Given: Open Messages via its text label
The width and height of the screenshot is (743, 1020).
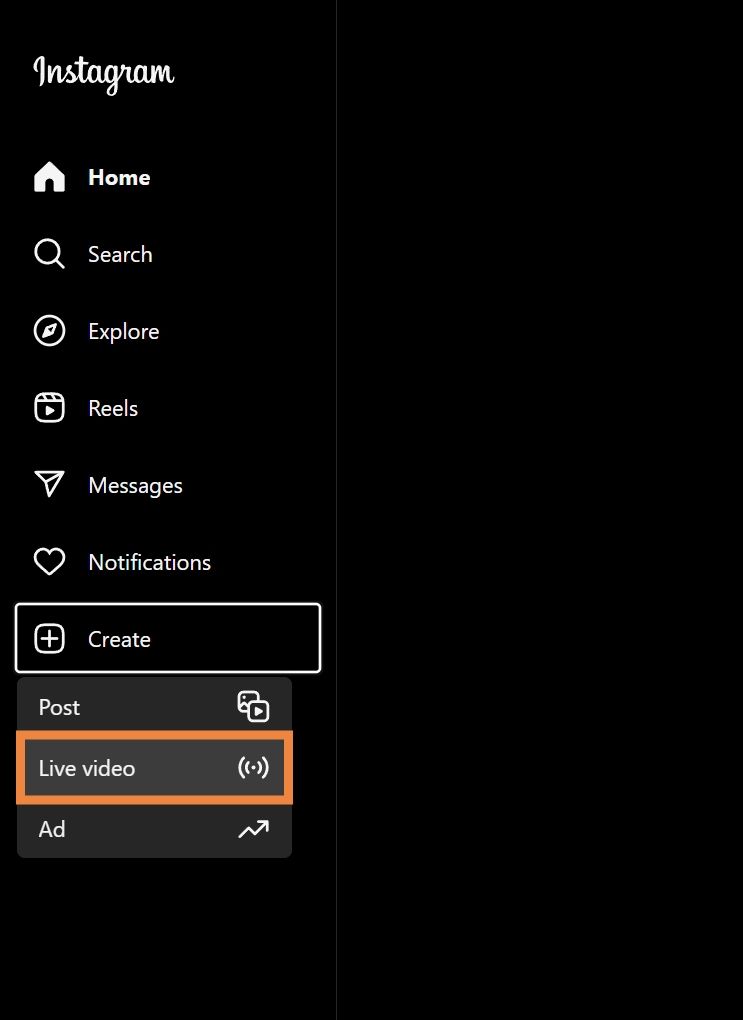Looking at the screenshot, I should (x=135, y=486).
